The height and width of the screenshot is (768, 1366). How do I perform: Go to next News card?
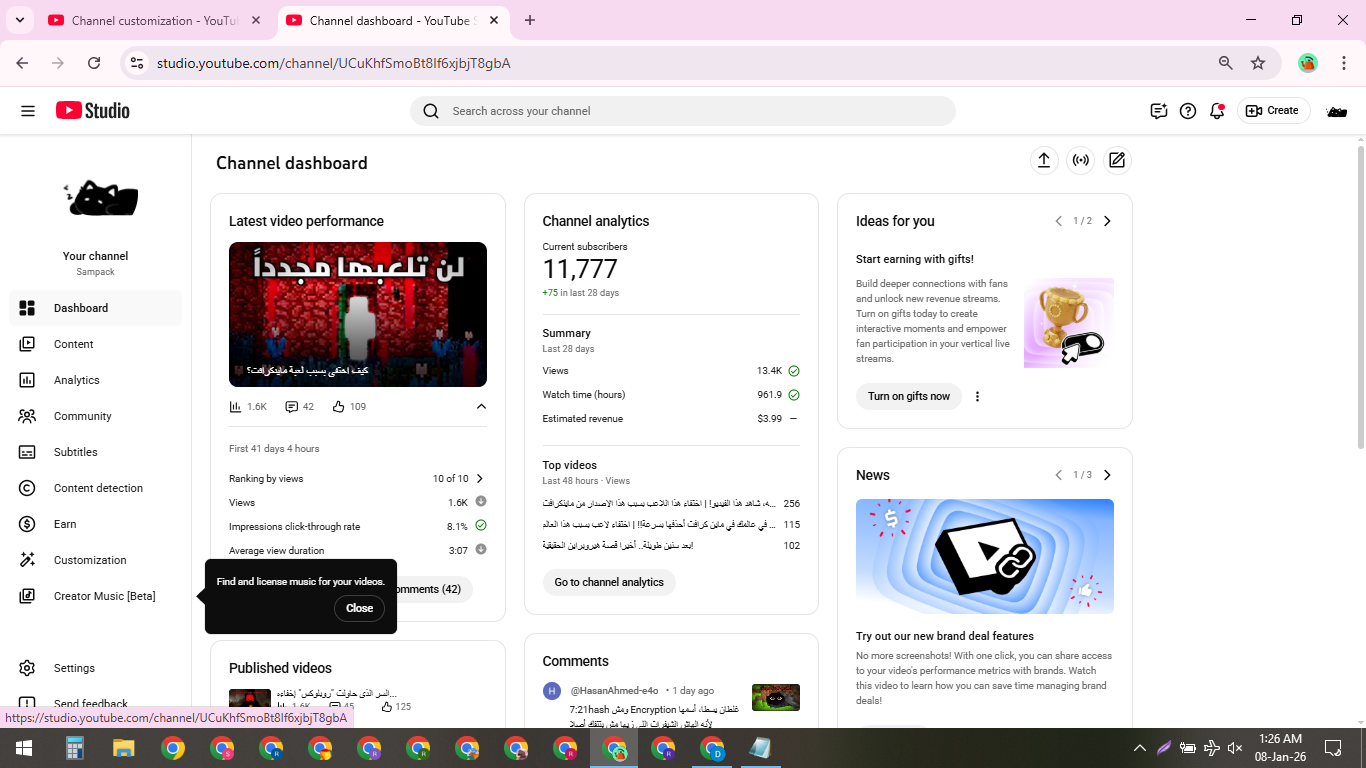pos(1107,475)
